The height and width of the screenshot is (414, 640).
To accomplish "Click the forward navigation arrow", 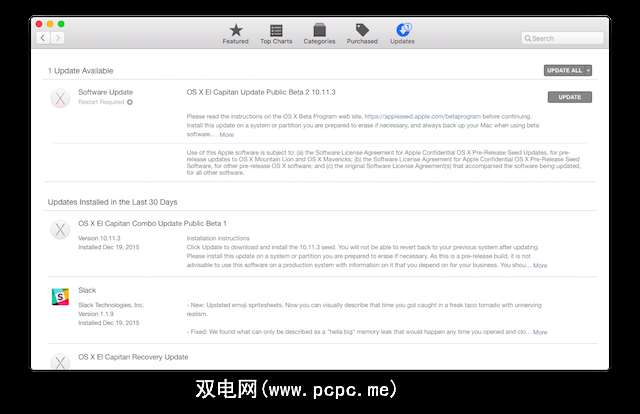I will 58,38.
